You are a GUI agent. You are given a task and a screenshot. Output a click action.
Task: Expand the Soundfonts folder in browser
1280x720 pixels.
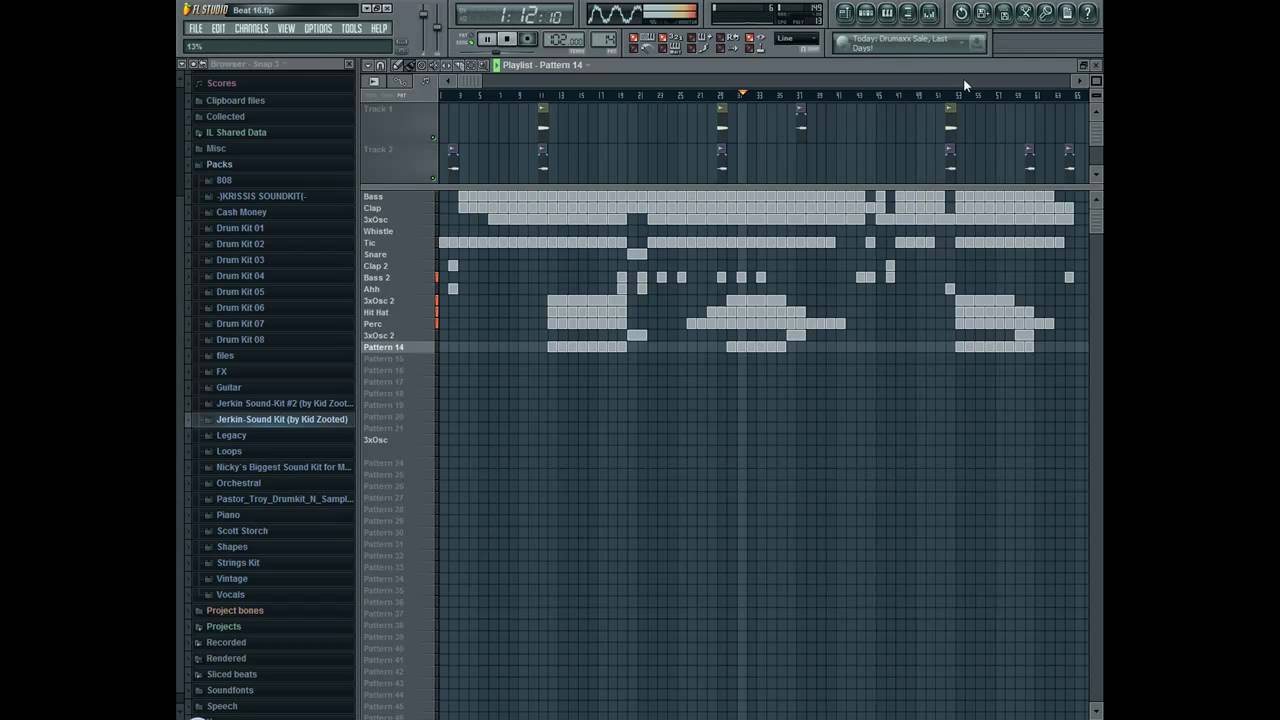click(x=230, y=690)
